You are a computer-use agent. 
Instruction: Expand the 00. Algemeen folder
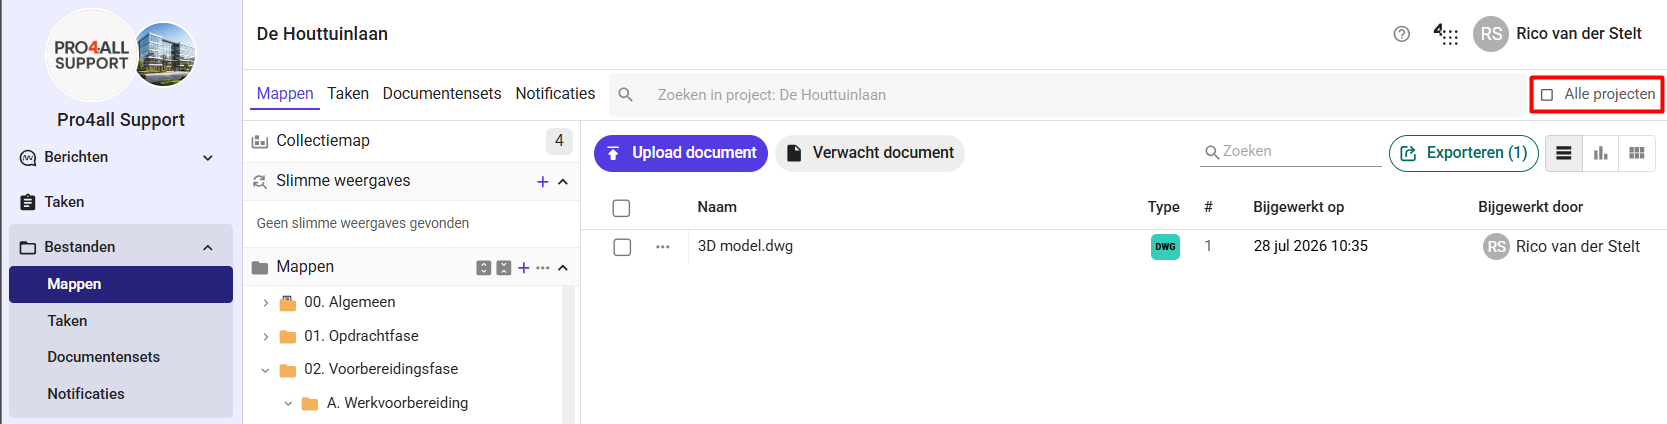click(x=265, y=303)
